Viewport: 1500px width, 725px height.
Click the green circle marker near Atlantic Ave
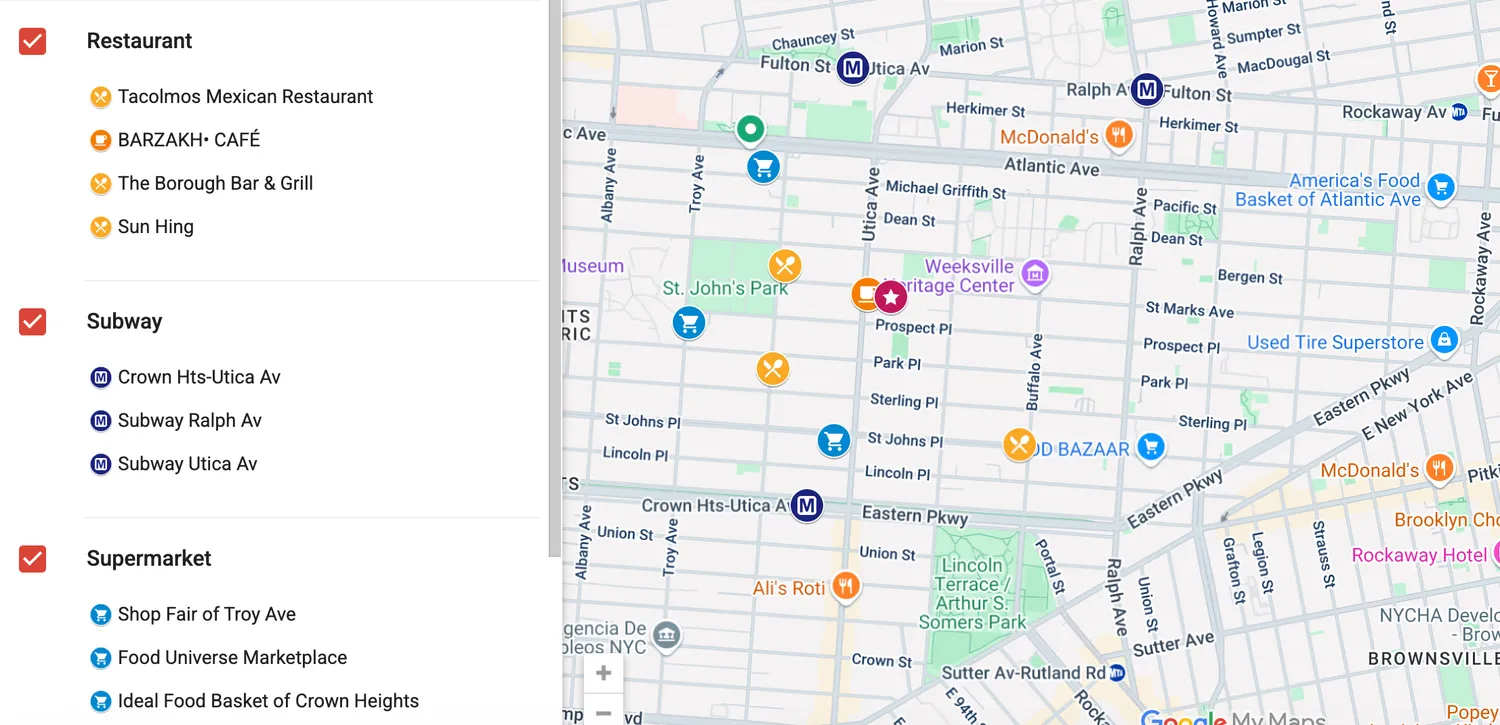click(750, 129)
